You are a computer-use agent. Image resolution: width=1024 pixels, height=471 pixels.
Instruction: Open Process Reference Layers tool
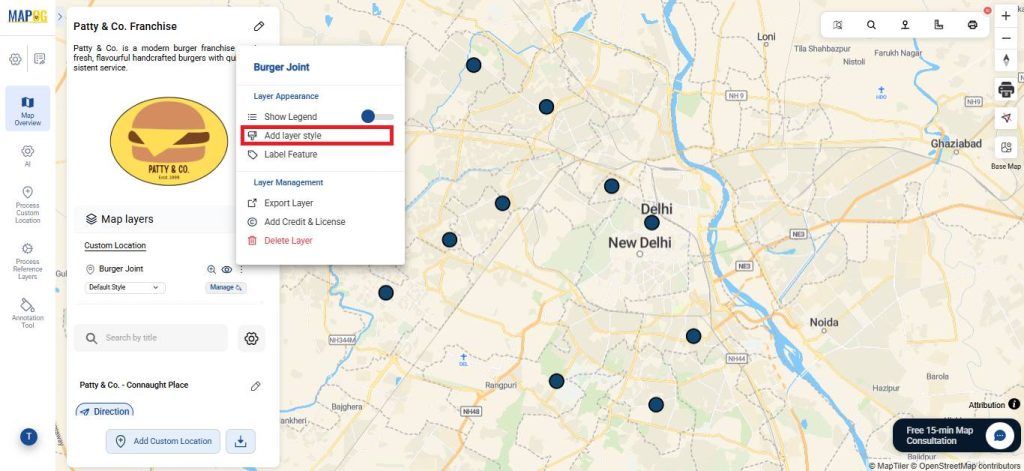[x=27, y=261]
